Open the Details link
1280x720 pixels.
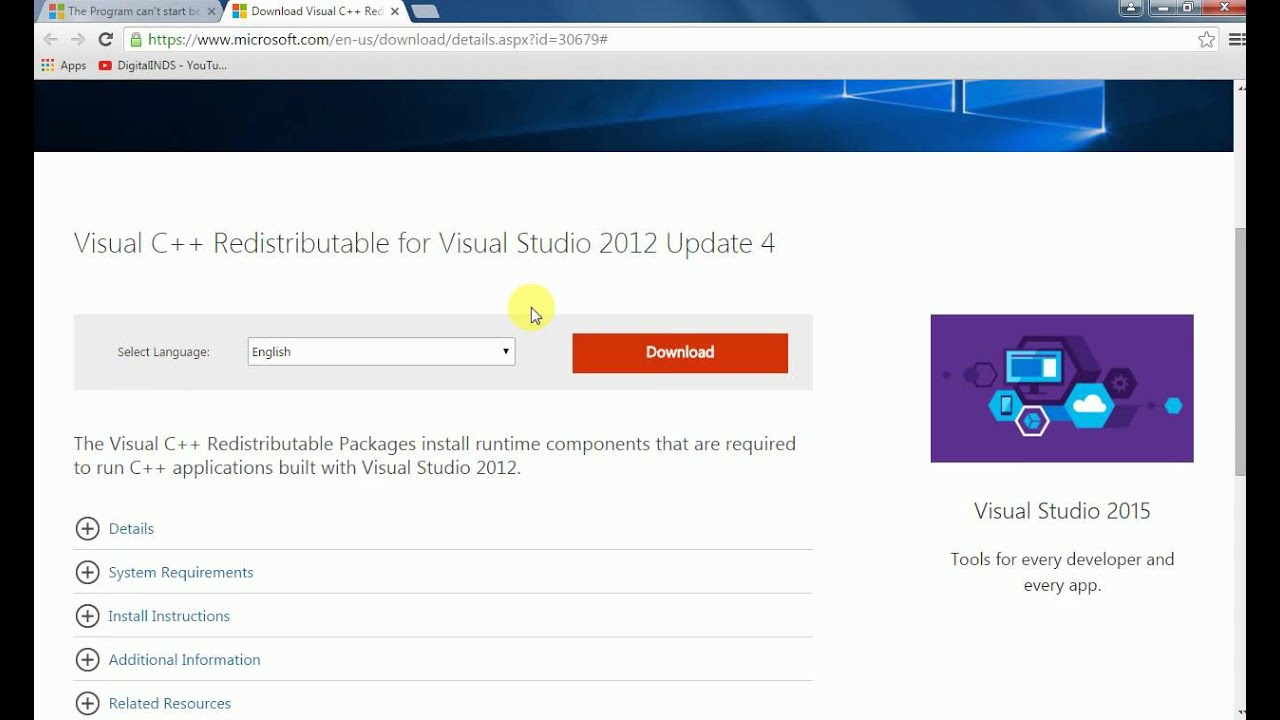pos(131,529)
